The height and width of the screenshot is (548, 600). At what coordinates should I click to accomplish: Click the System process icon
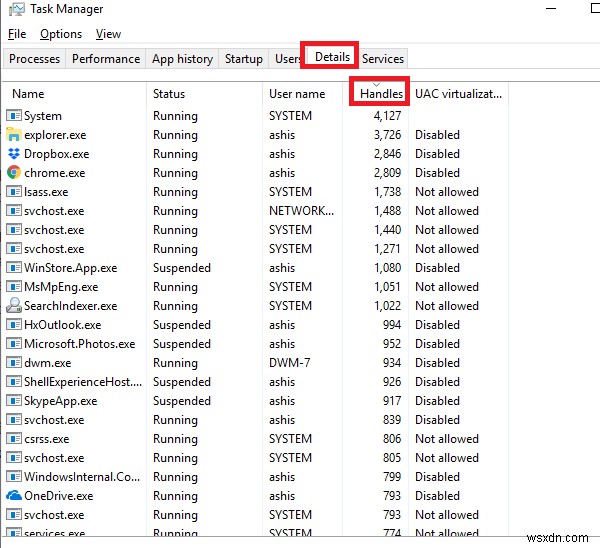(14, 116)
